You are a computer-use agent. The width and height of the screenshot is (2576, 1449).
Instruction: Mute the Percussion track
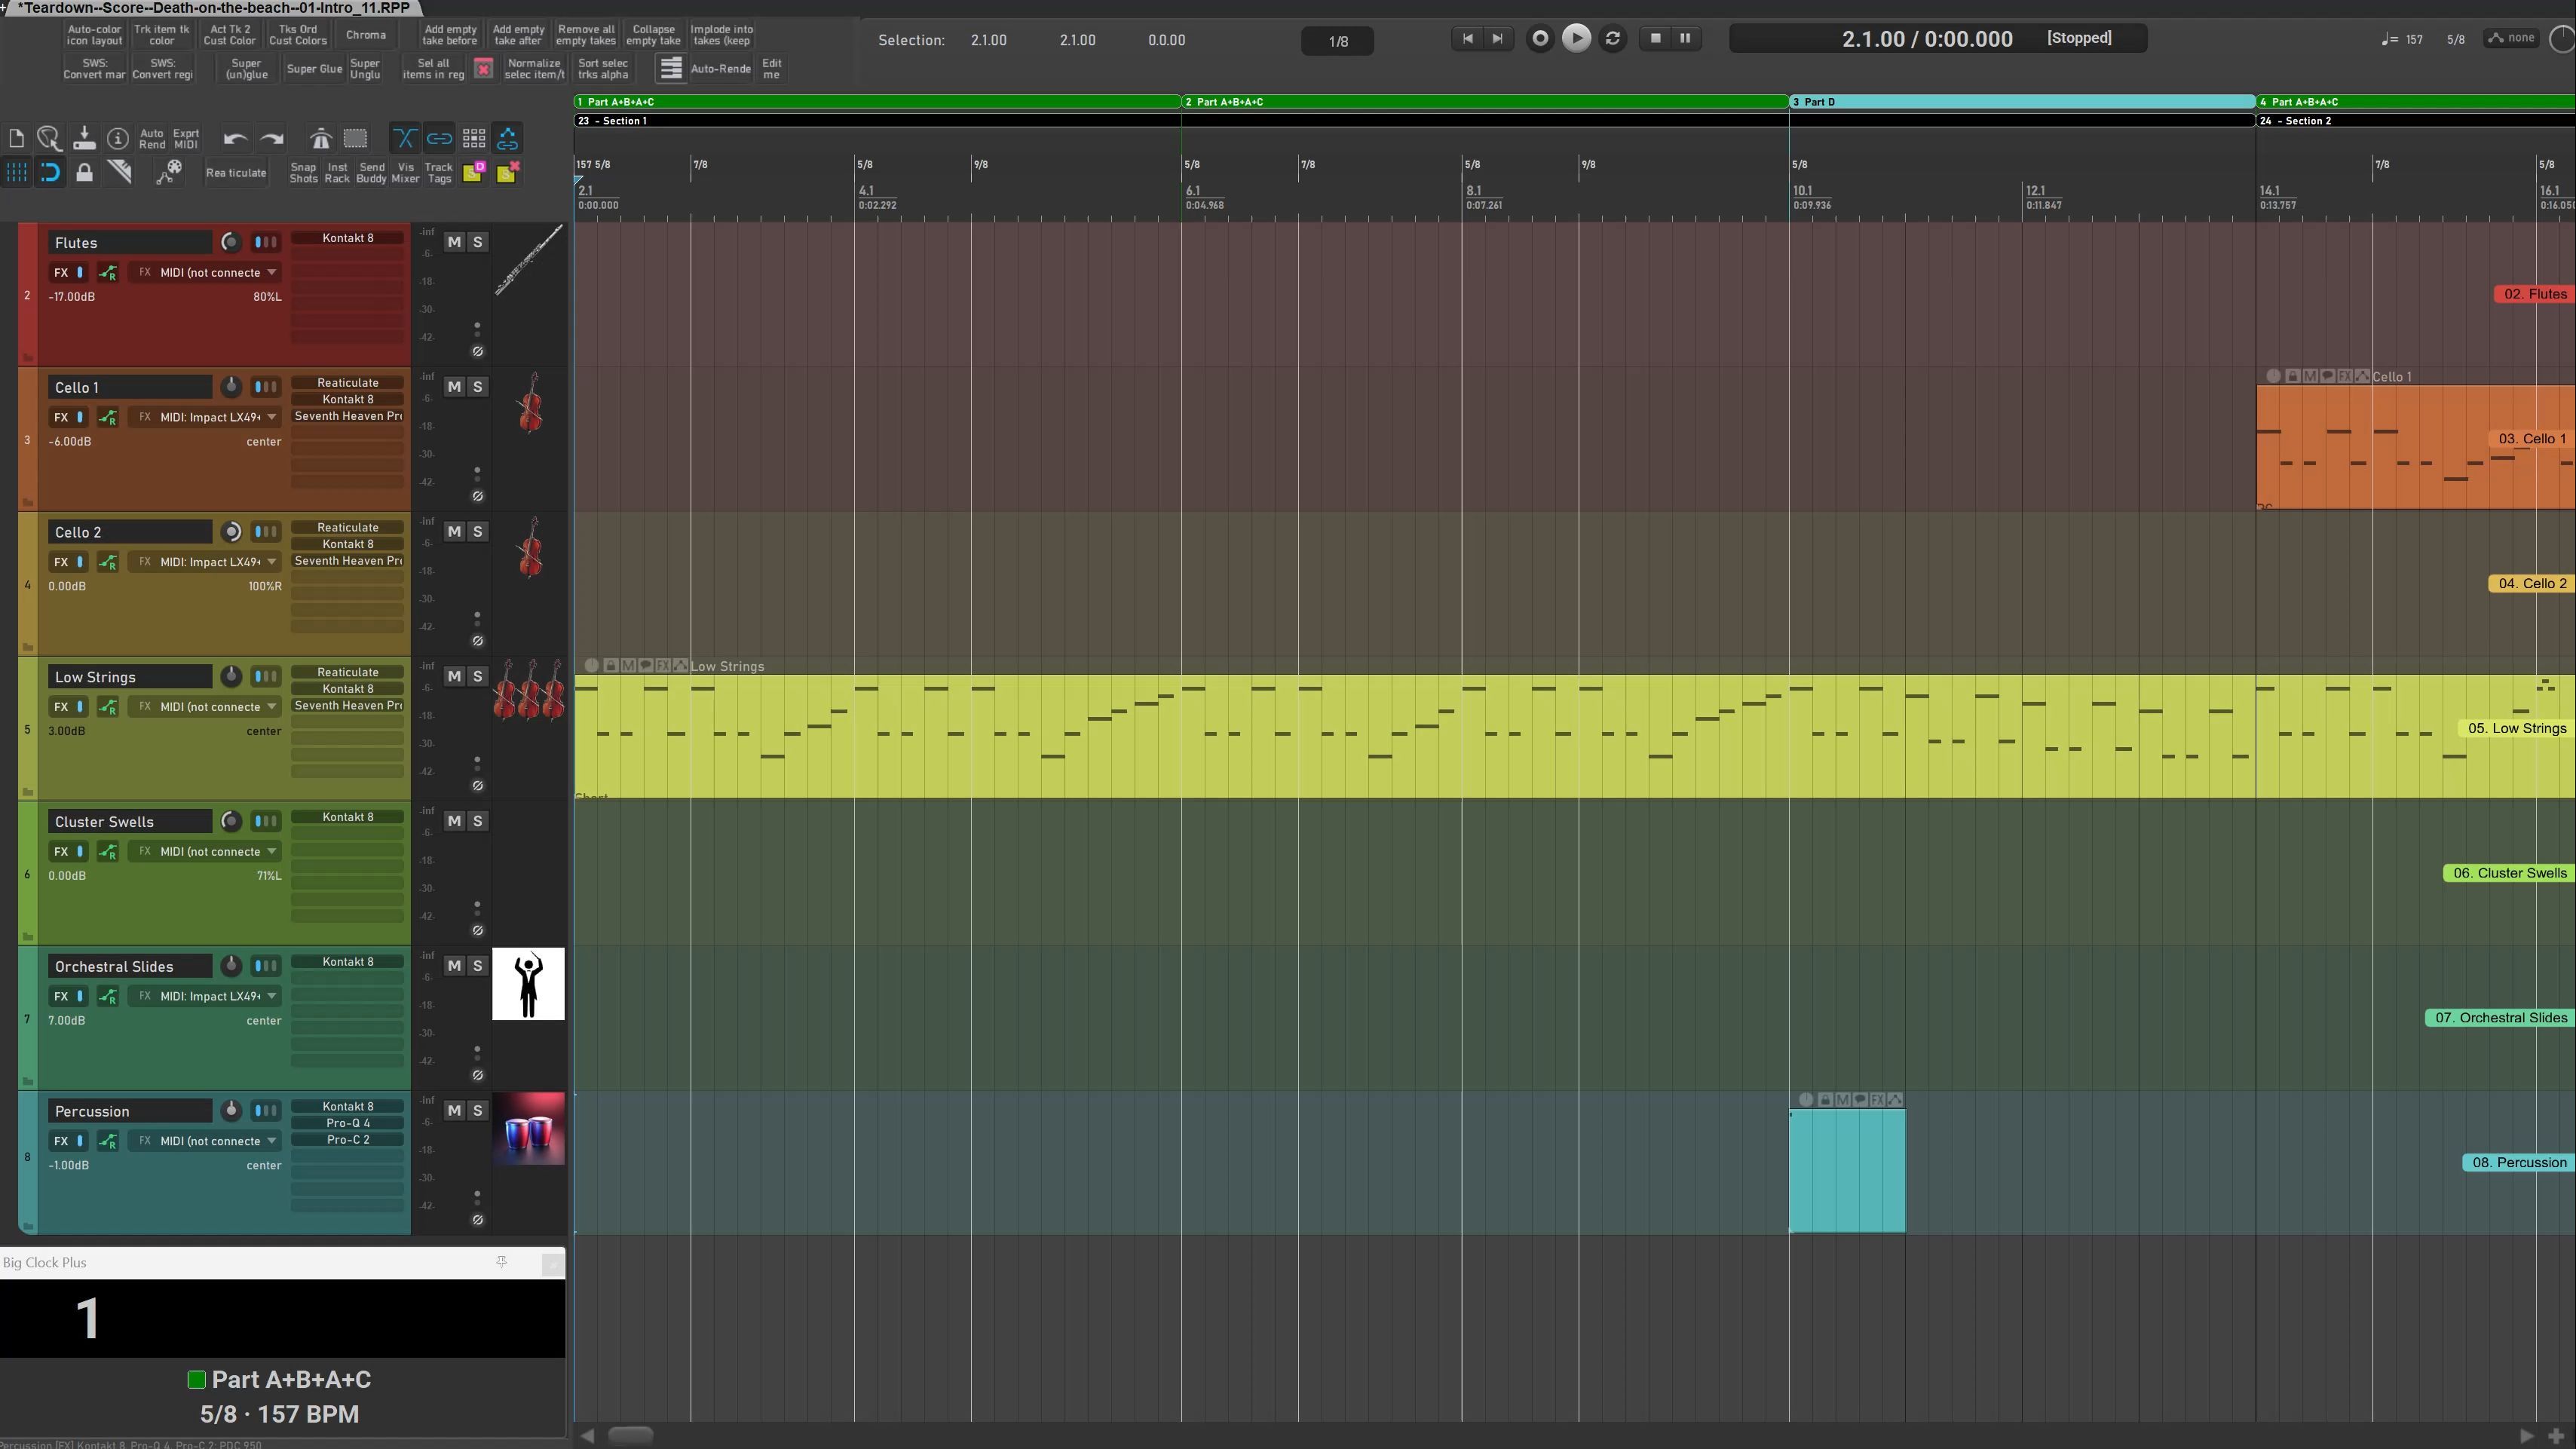tap(454, 1110)
